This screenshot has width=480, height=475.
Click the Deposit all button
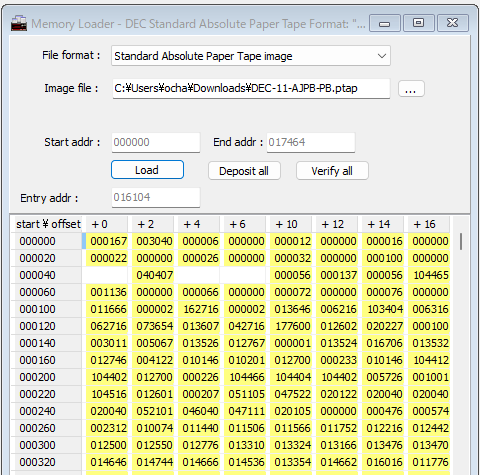pyautogui.click(x=244, y=171)
